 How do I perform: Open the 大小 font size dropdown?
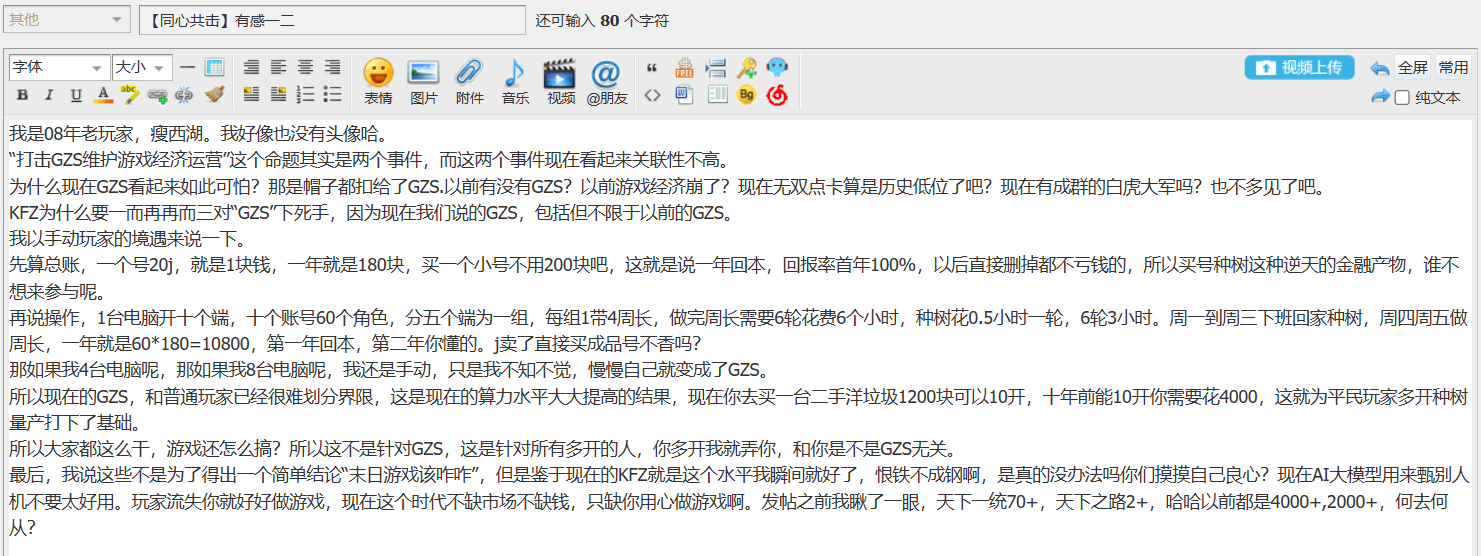point(142,68)
